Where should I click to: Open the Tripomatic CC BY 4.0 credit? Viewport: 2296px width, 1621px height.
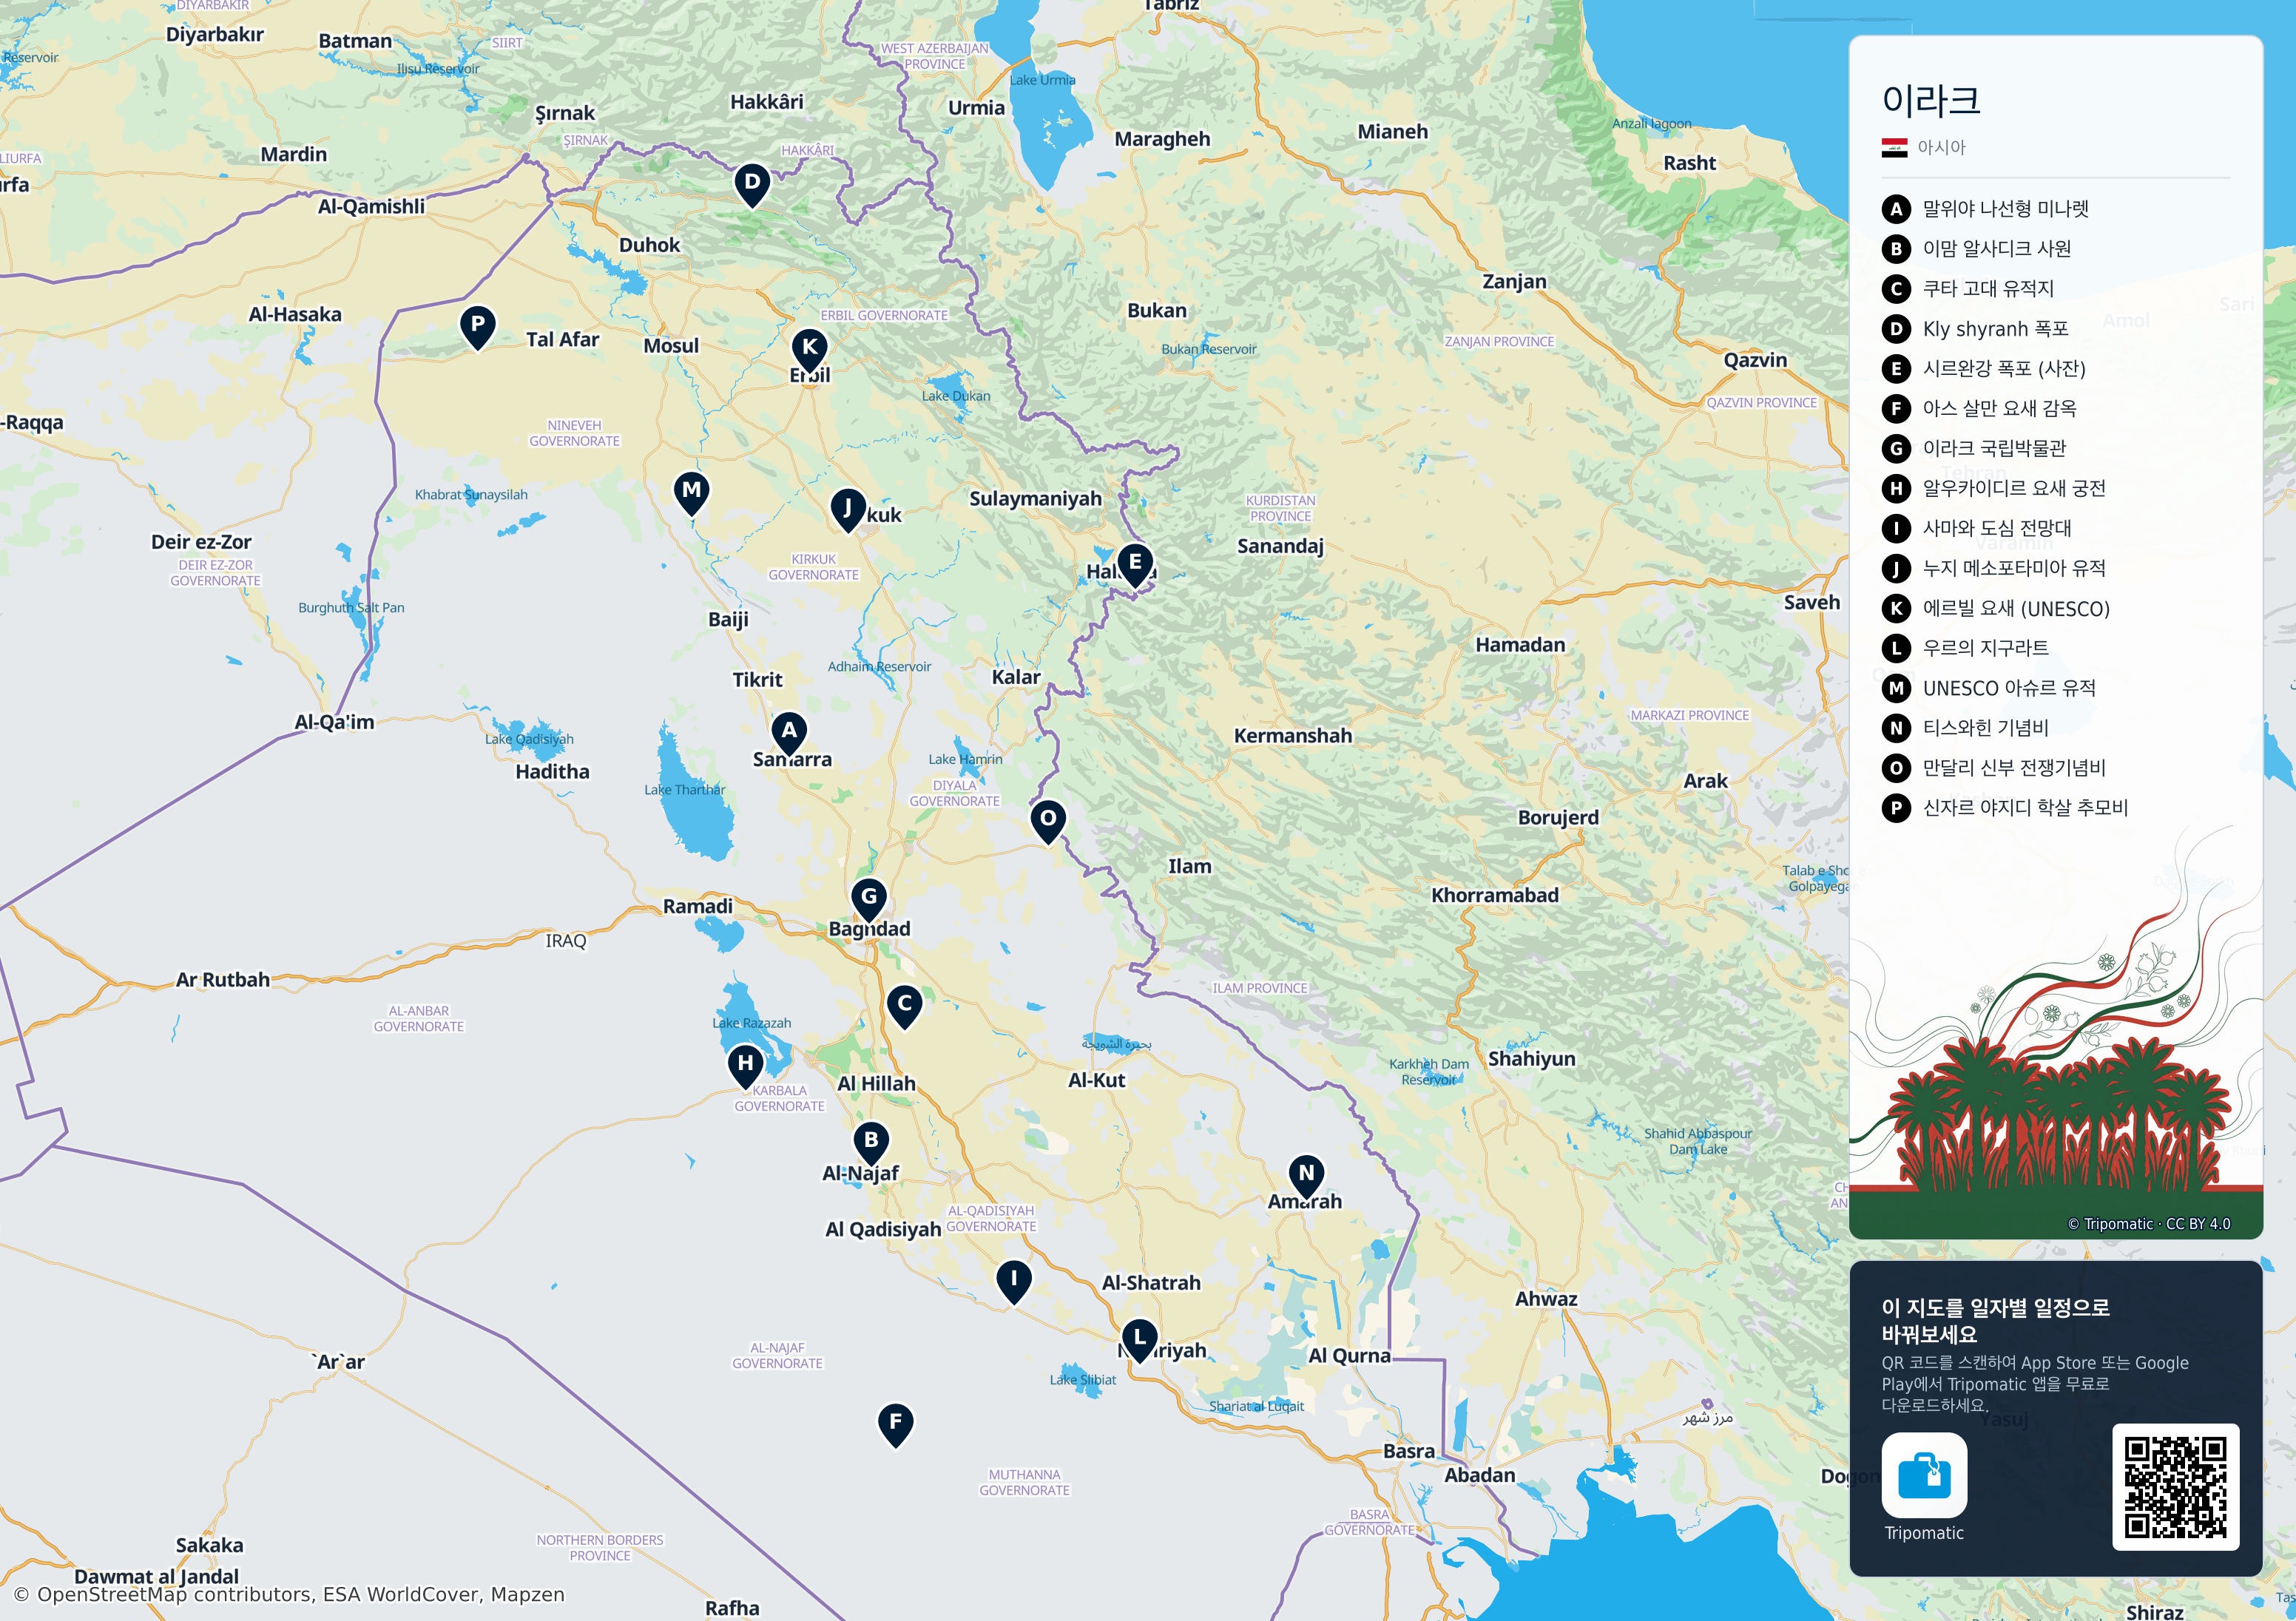pos(2148,1223)
